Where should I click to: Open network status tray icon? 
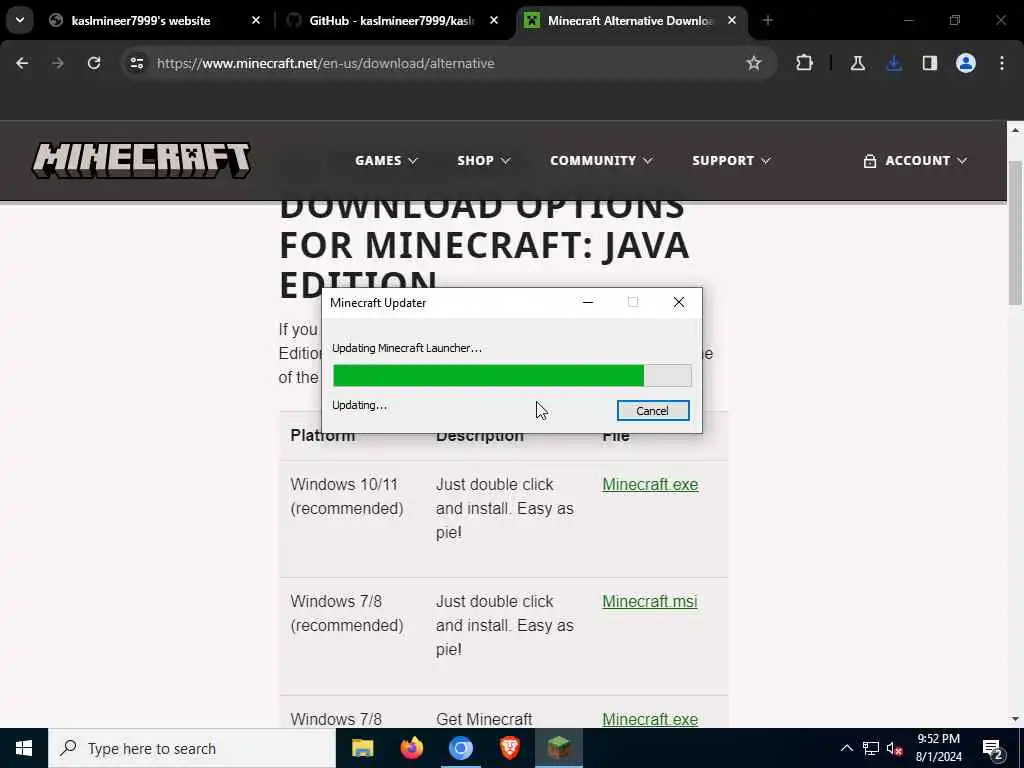coord(871,748)
